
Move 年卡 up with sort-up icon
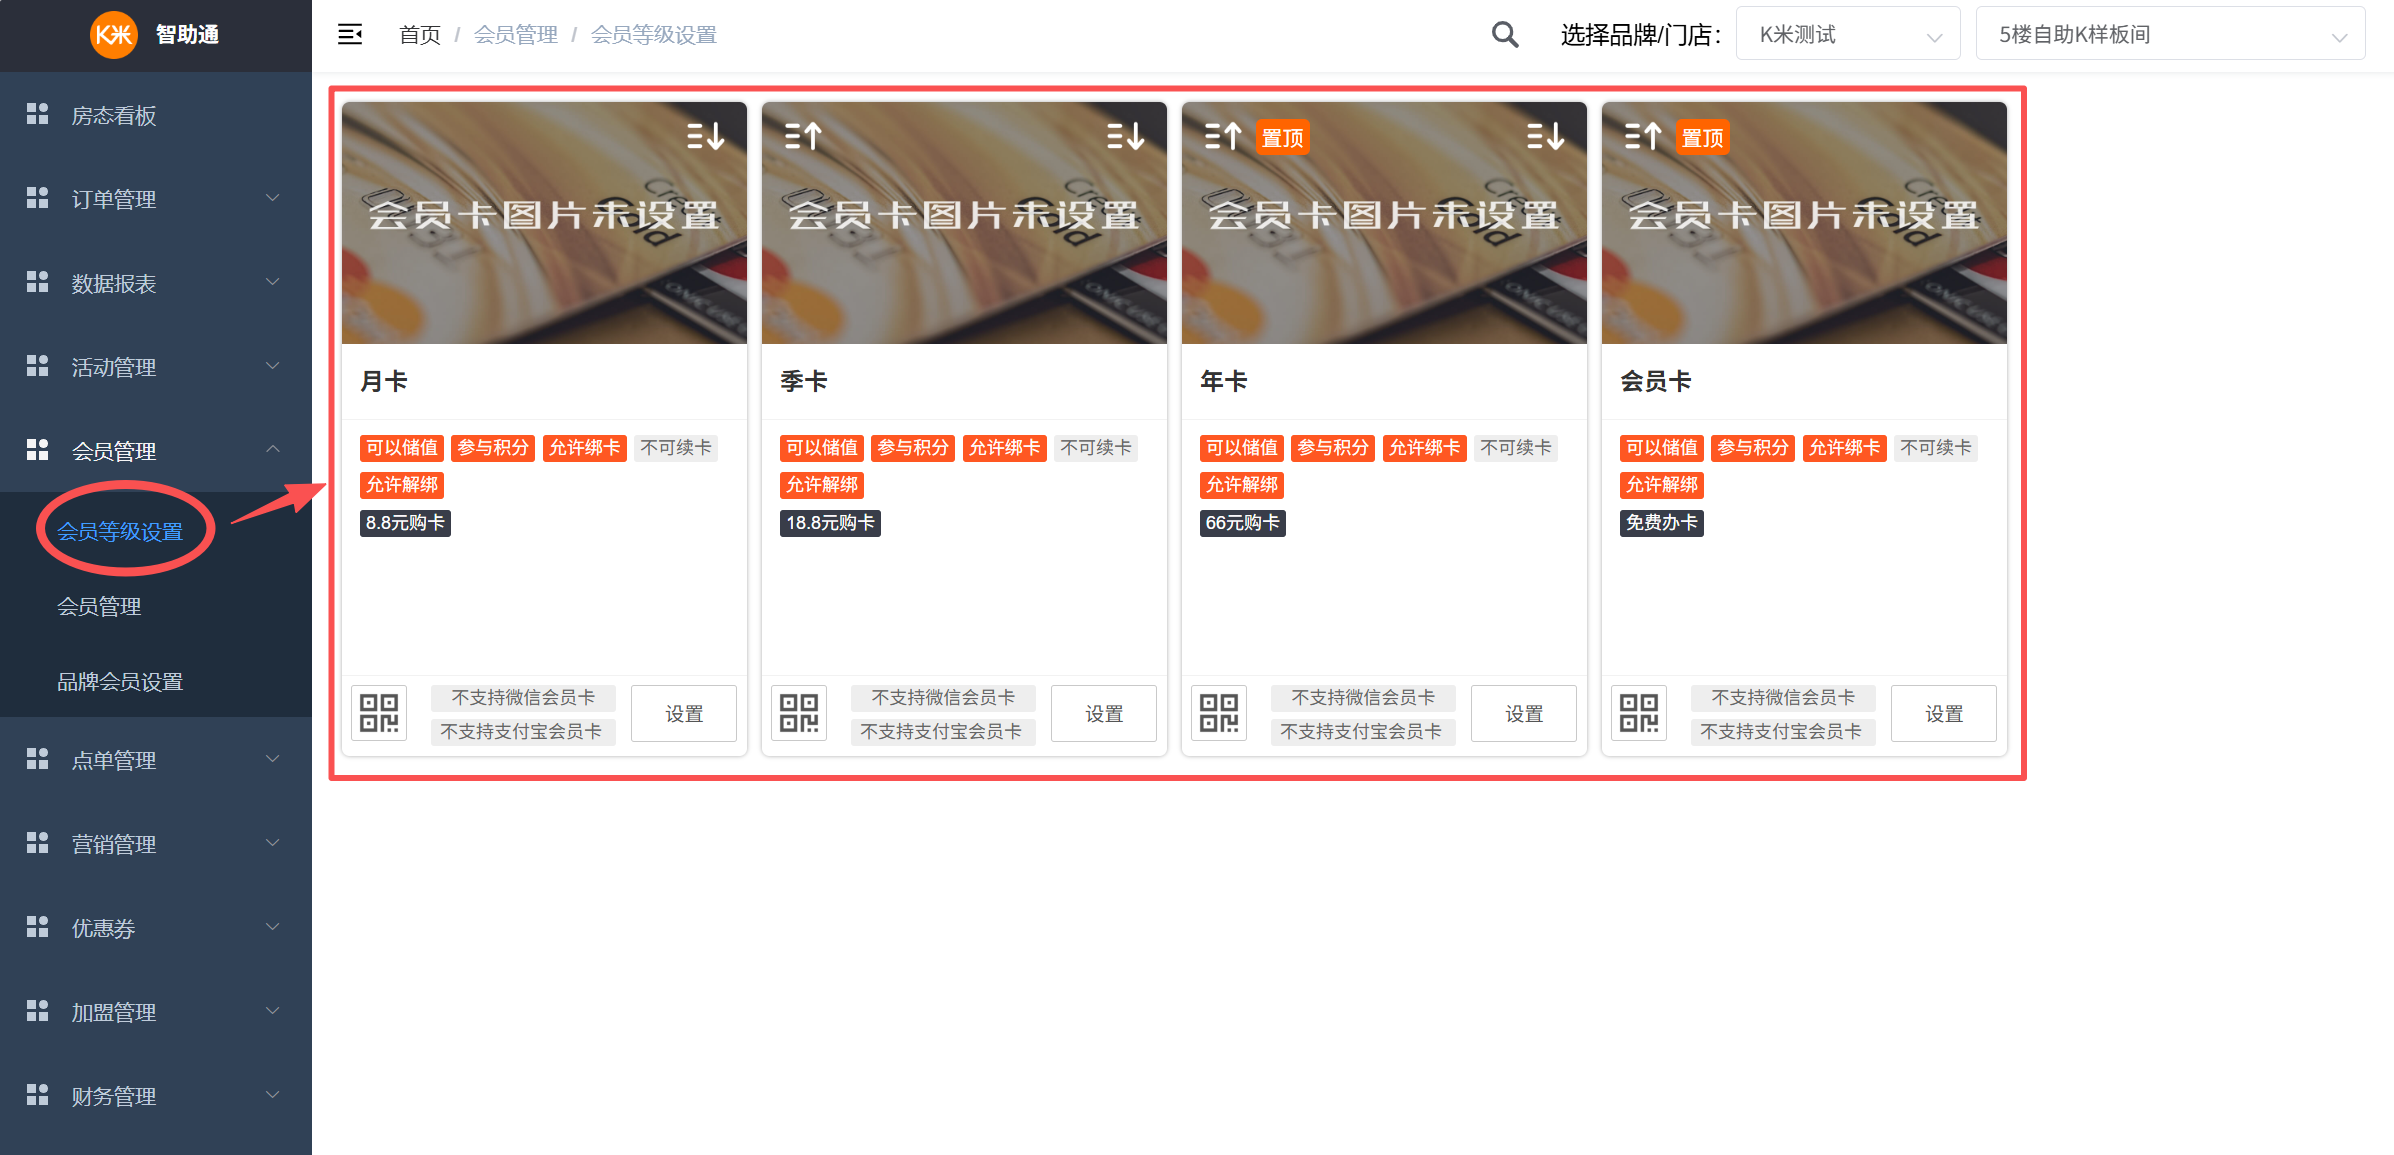pyautogui.click(x=1223, y=136)
